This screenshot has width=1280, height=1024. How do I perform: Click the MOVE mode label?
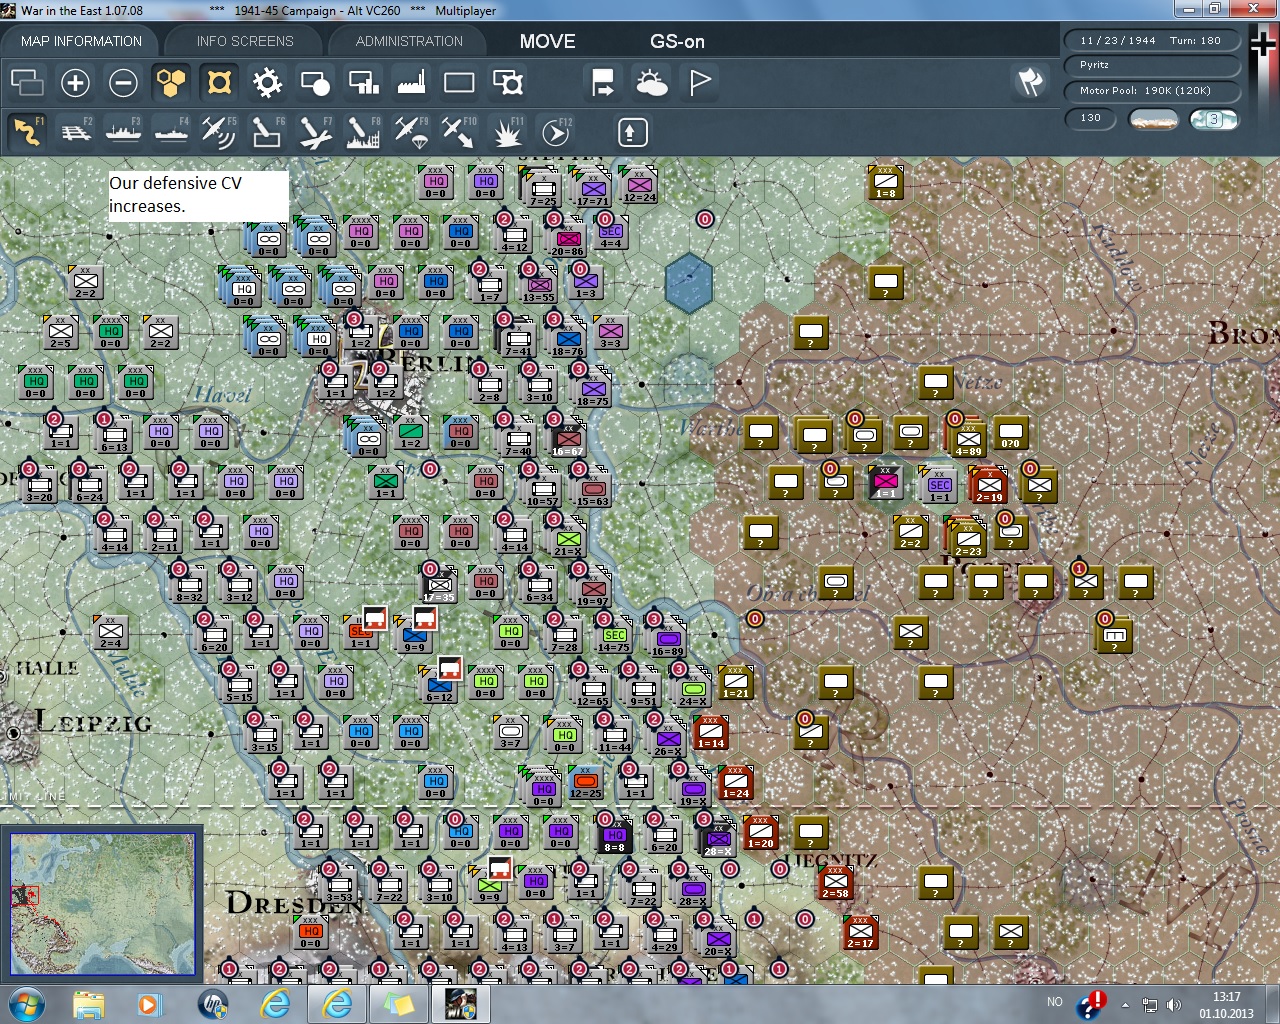[547, 41]
